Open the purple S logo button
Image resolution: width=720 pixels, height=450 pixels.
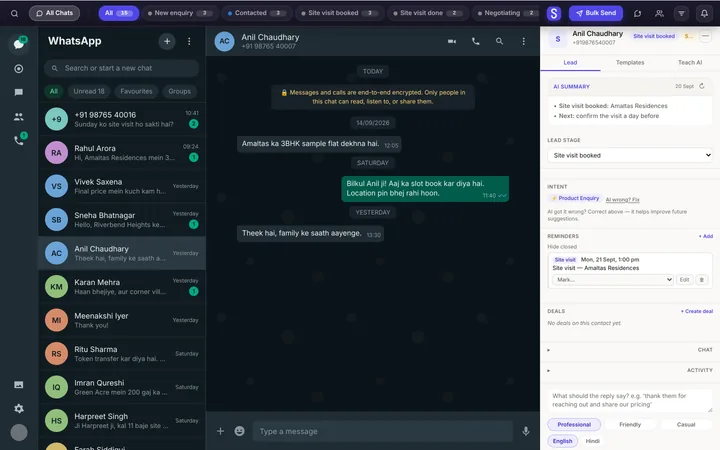554,13
